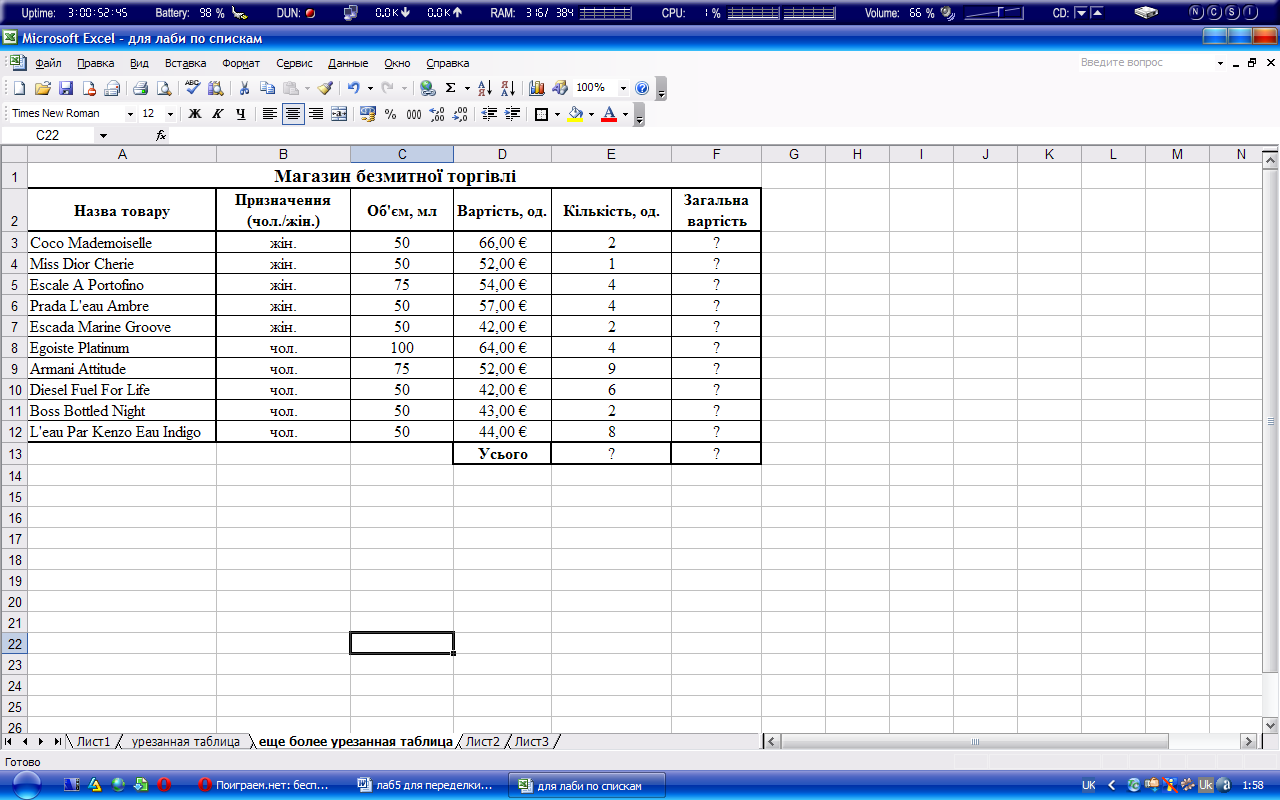Viewport: 1280px width, 800px height.
Task: Apply yellow fill color bucket
Action: [575, 114]
